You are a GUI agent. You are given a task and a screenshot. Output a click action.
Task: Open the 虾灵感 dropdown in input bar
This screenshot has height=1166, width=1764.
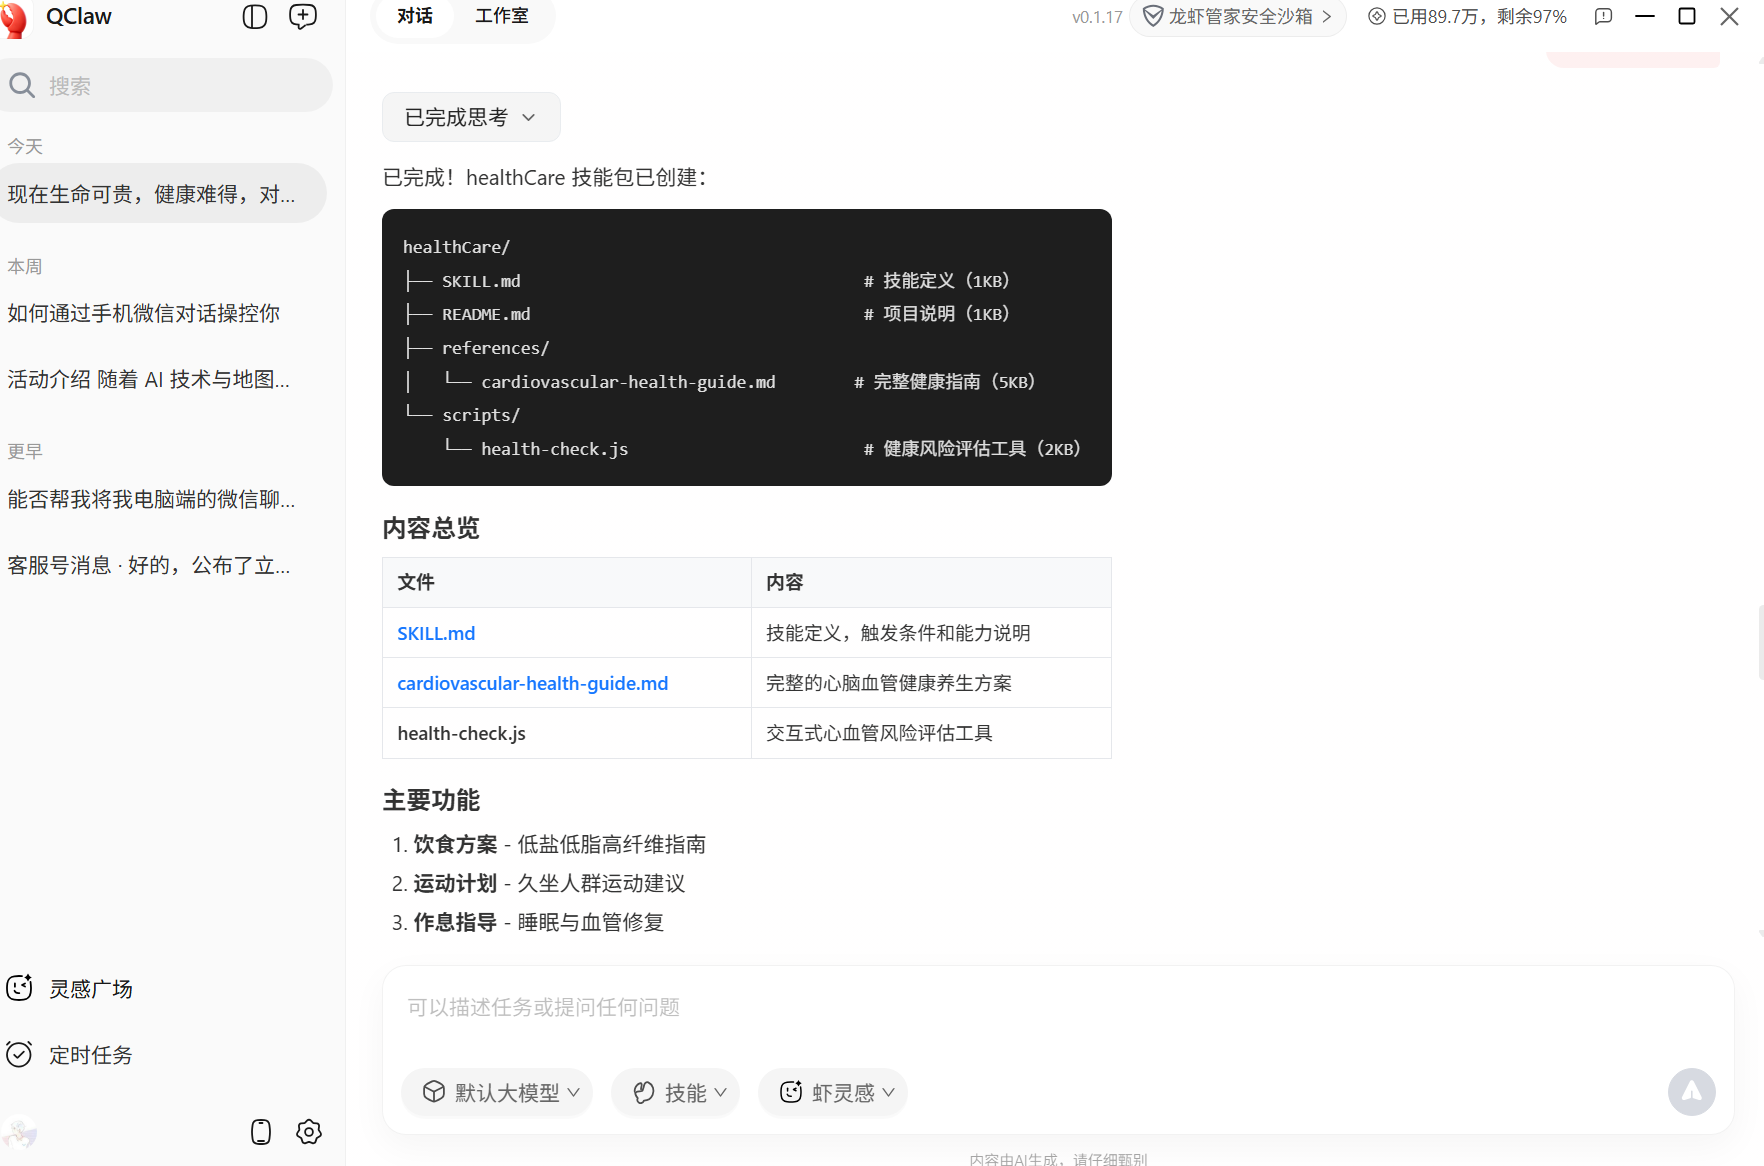pos(832,1092)
